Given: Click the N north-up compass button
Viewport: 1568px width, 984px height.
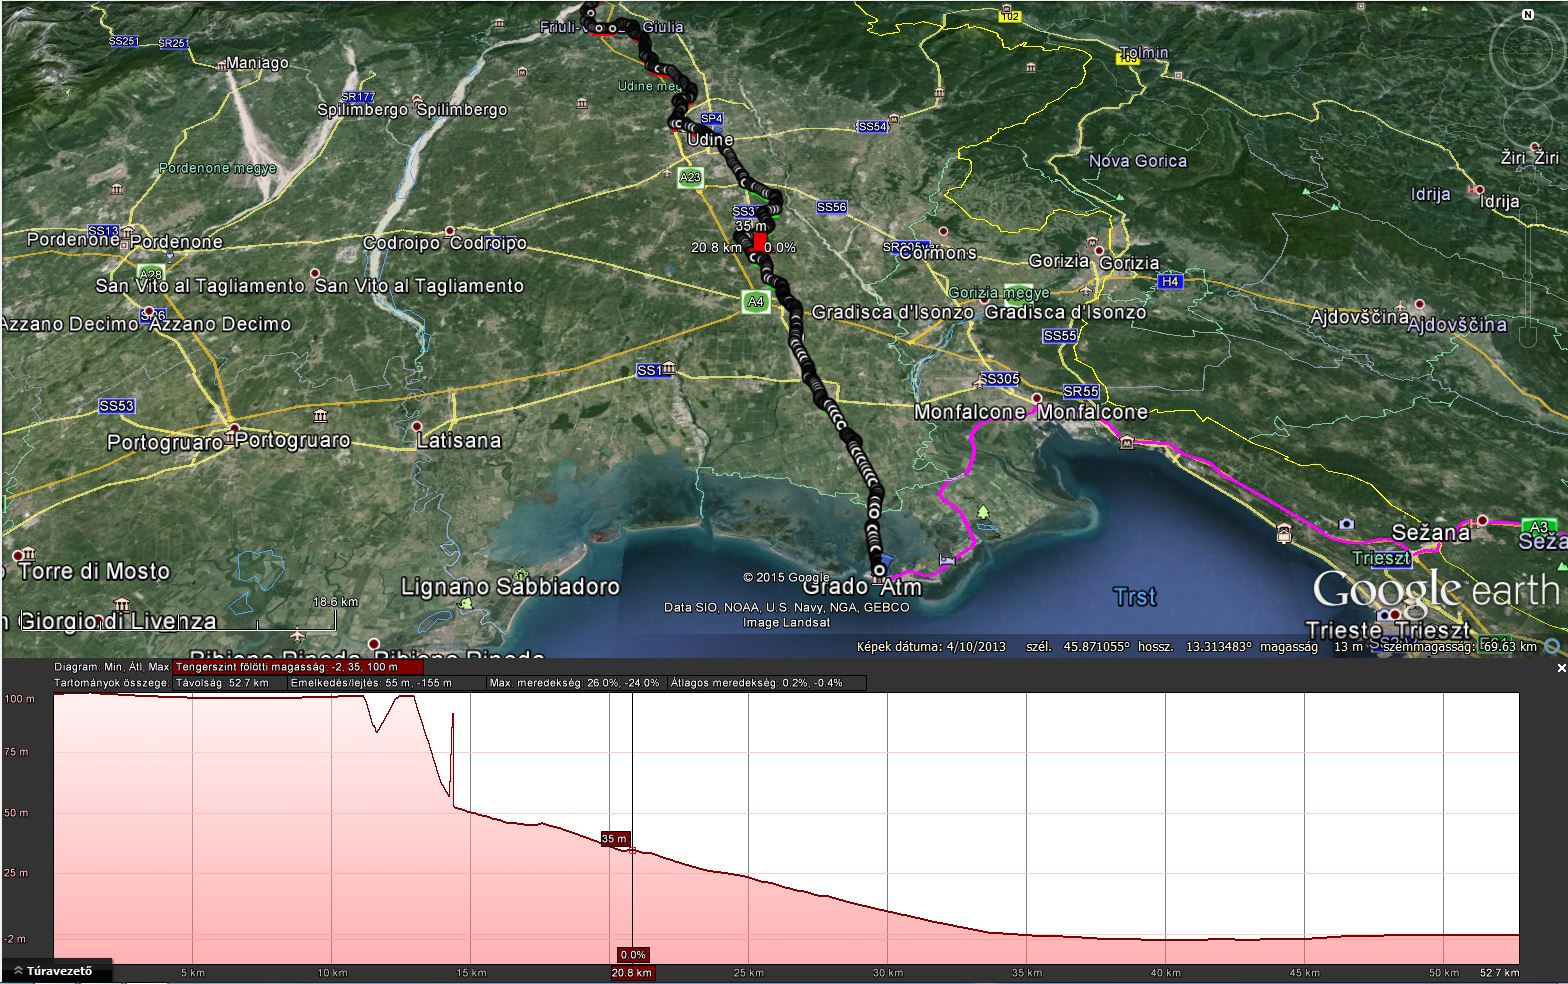Looking at the screenshot, I should coord(1528,15).
